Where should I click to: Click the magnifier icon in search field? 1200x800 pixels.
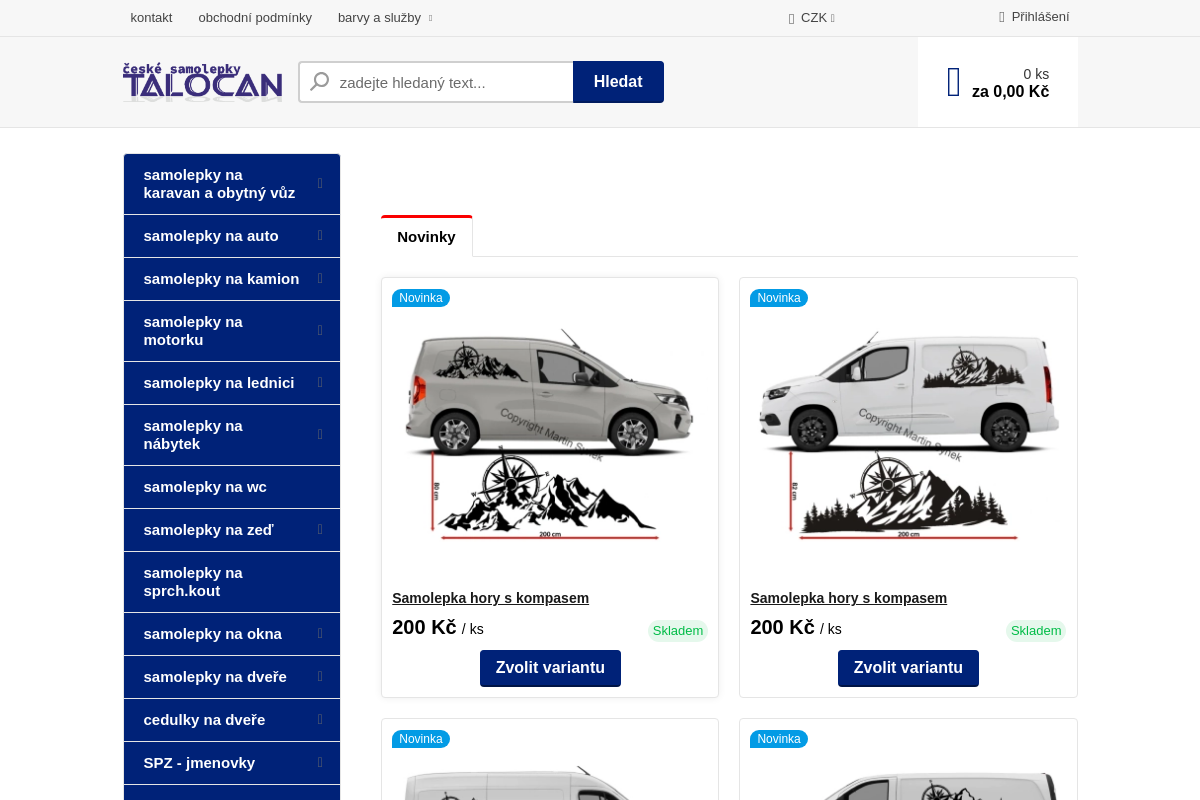pos(320,82)
